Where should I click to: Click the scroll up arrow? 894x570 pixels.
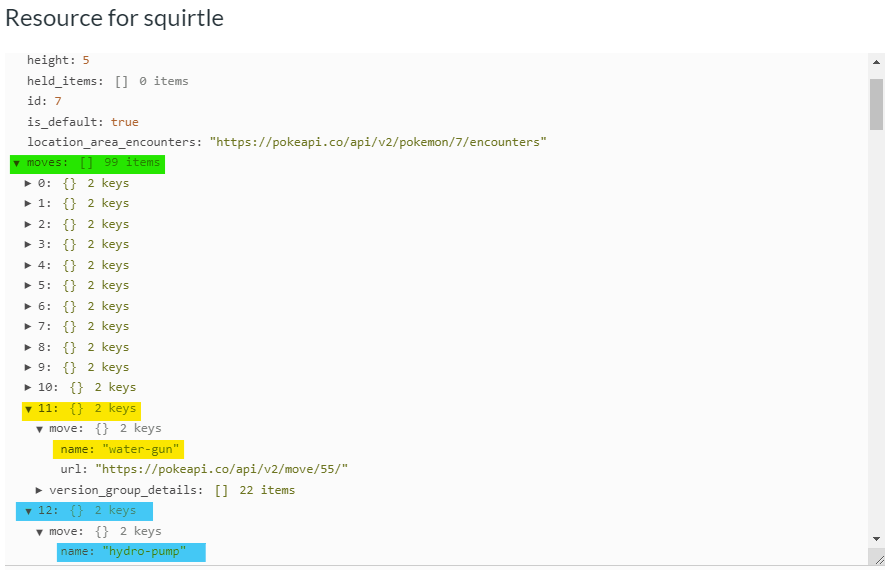pos(876,62)
